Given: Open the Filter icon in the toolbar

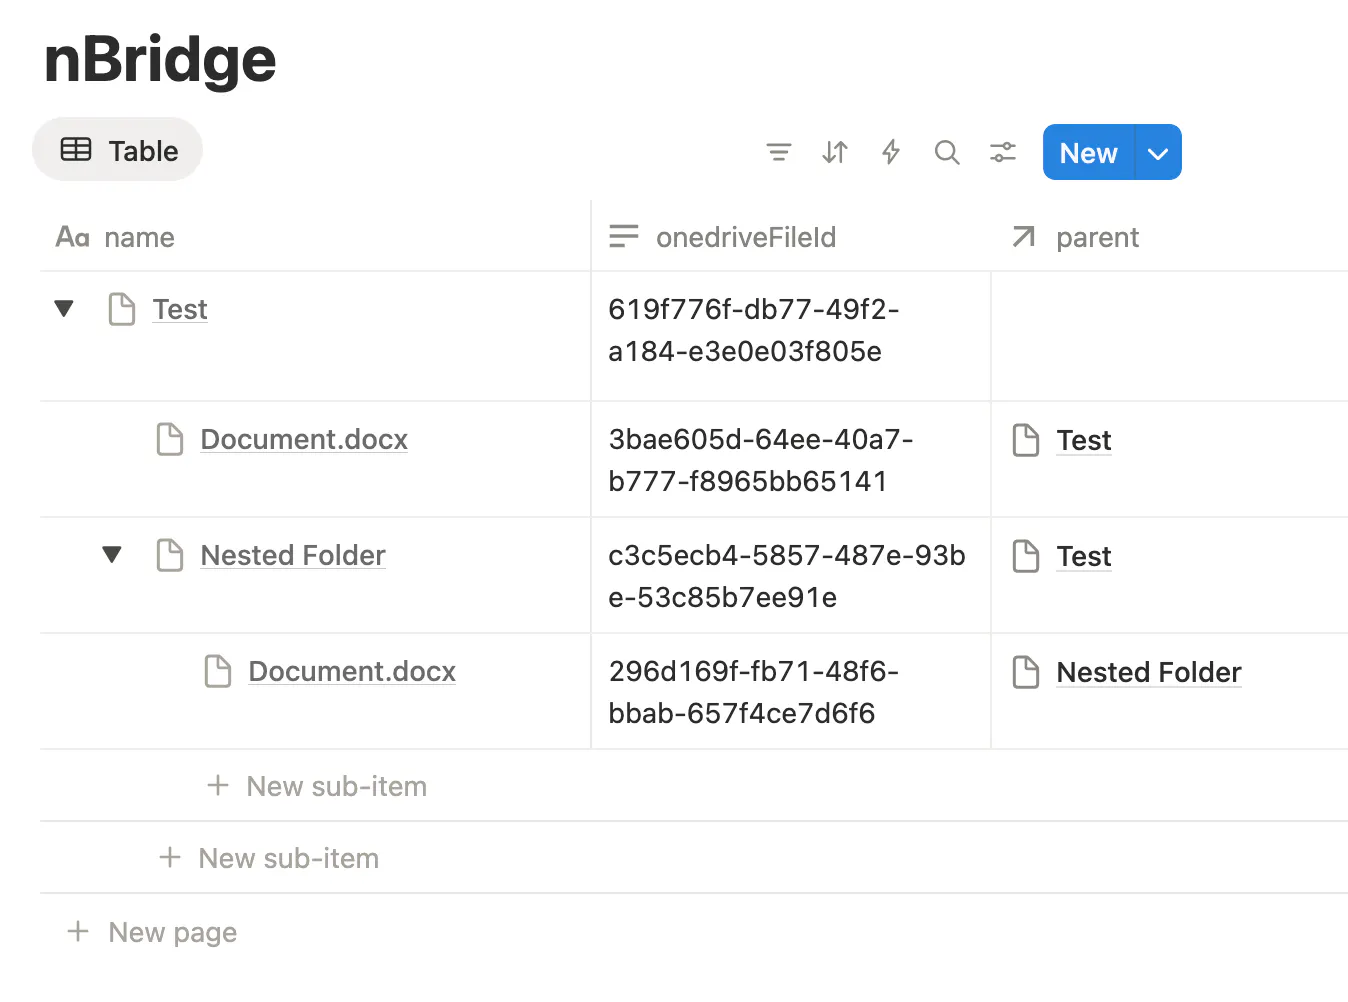Looking at the screenshot, I should [x=778, y=152].
